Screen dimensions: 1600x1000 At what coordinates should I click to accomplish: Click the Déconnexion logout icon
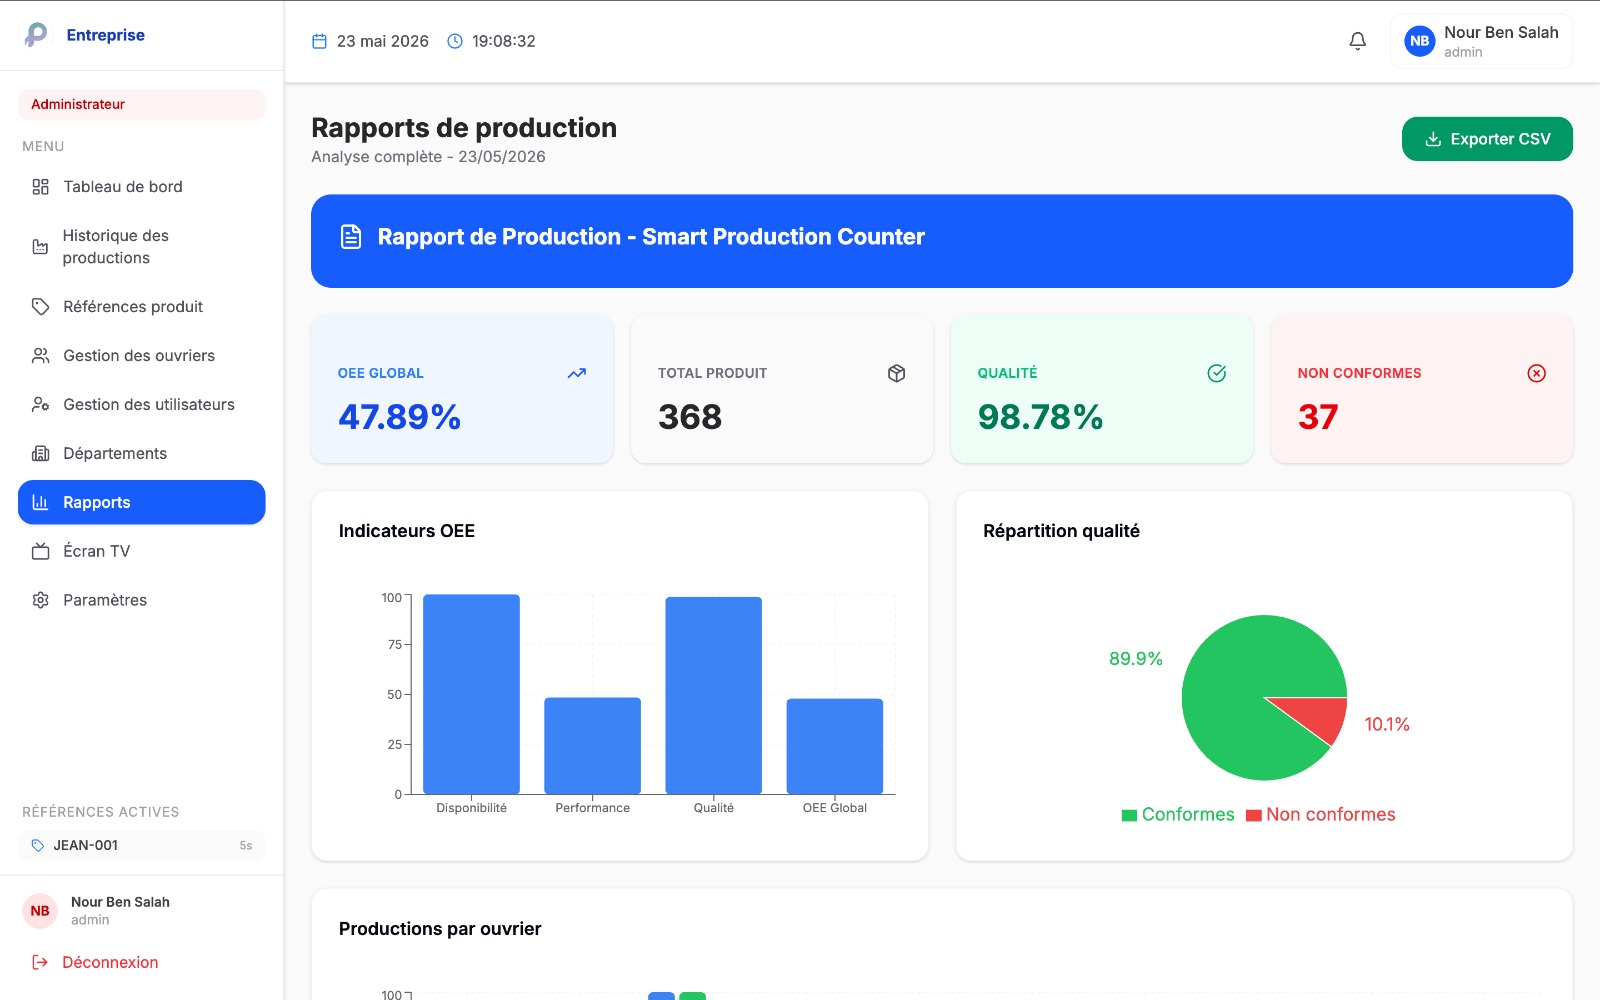tap(40, 962)
